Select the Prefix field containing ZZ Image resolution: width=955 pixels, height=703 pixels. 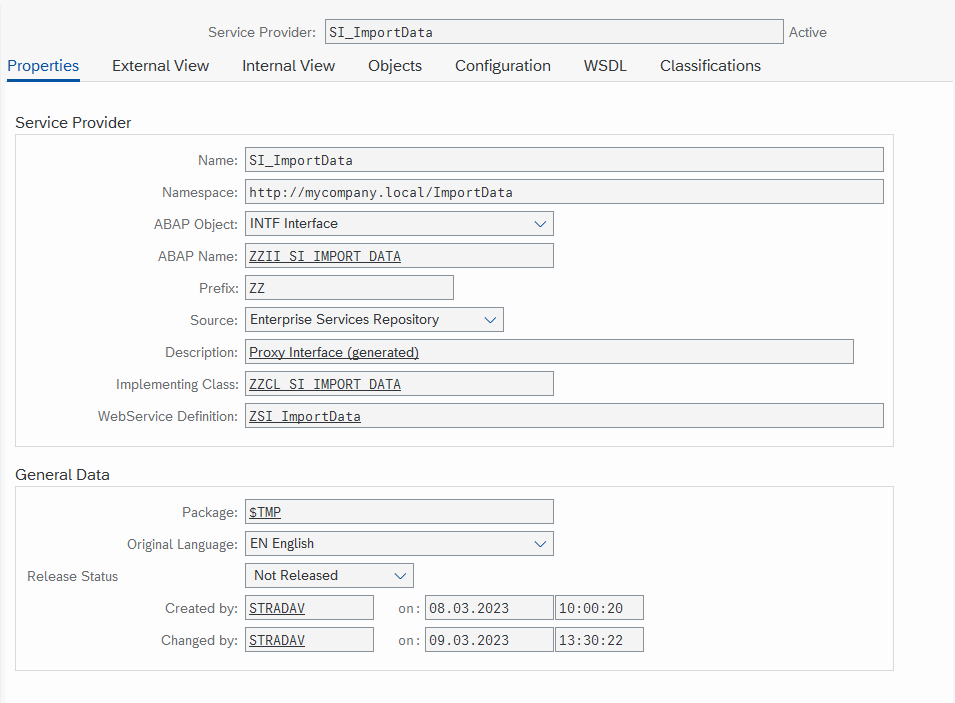tap(349, 288)
